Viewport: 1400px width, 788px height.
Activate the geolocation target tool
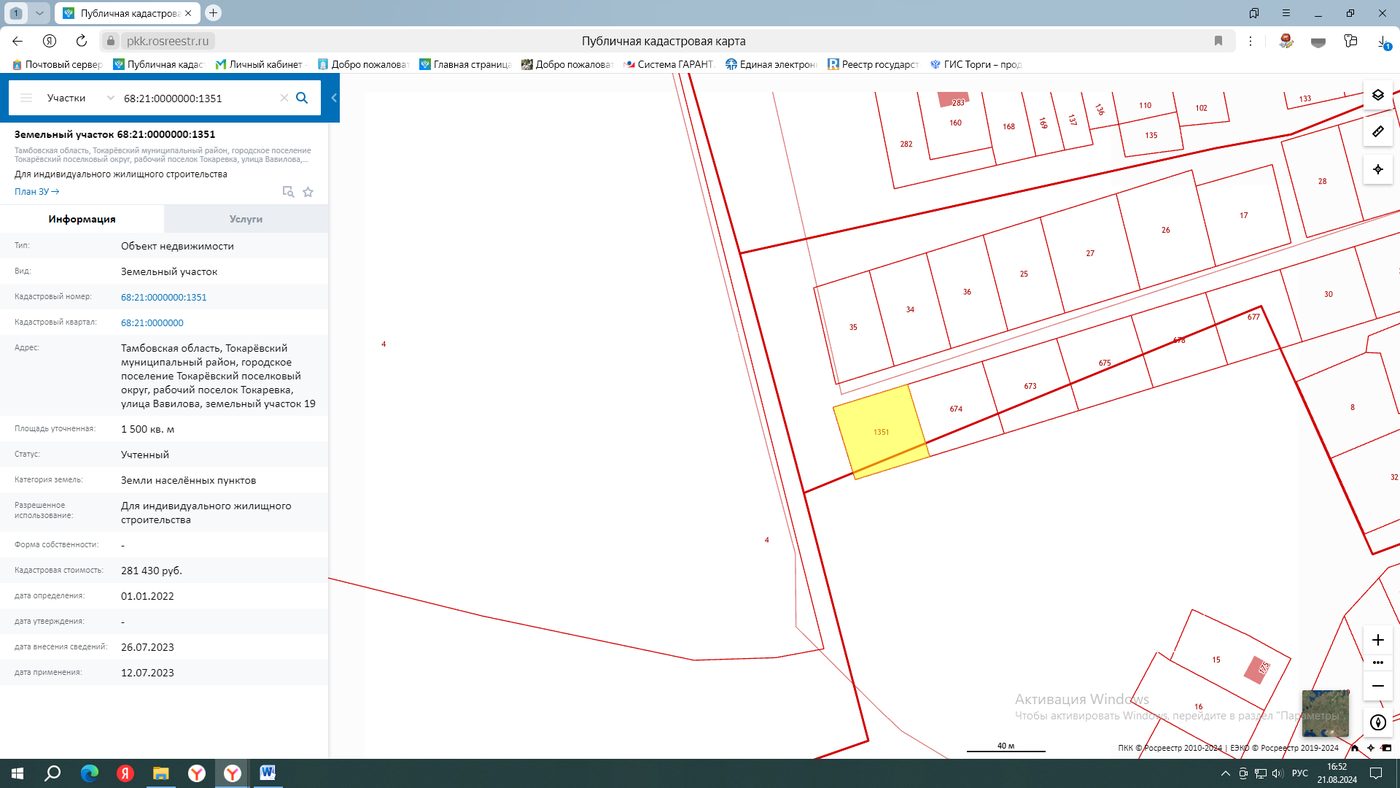(1377, 169)
